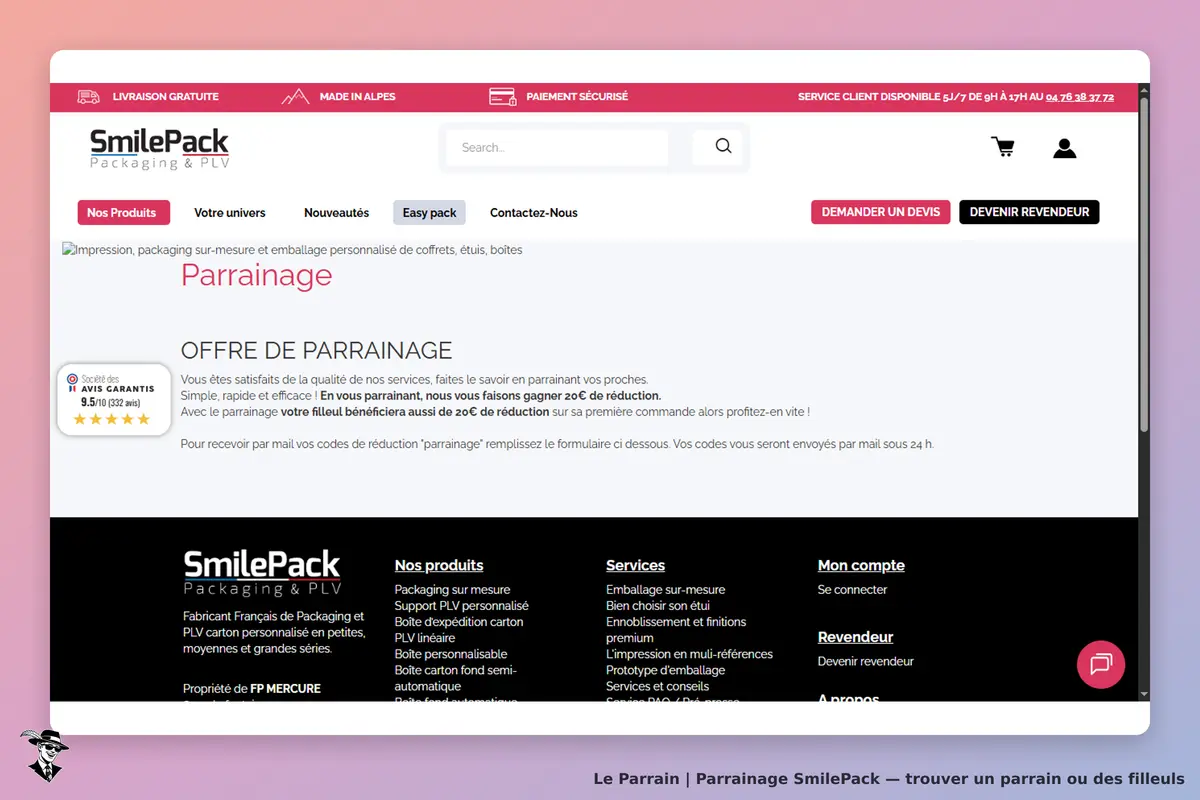
Task: Click the footer Devenir revendeur link
Action: tap(866, 662)
